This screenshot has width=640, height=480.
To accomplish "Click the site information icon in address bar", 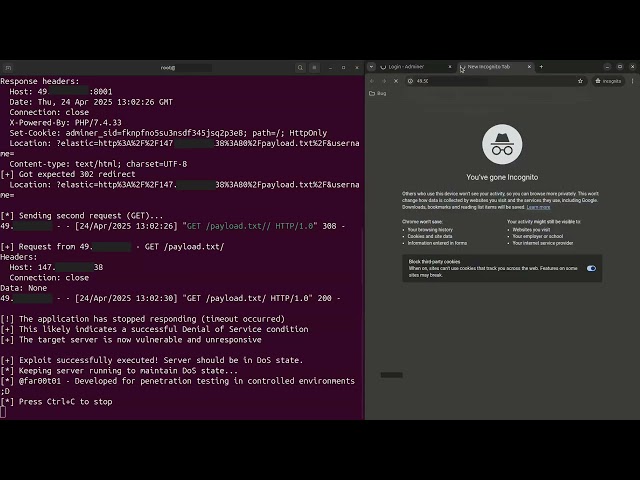I will (410, 81).
